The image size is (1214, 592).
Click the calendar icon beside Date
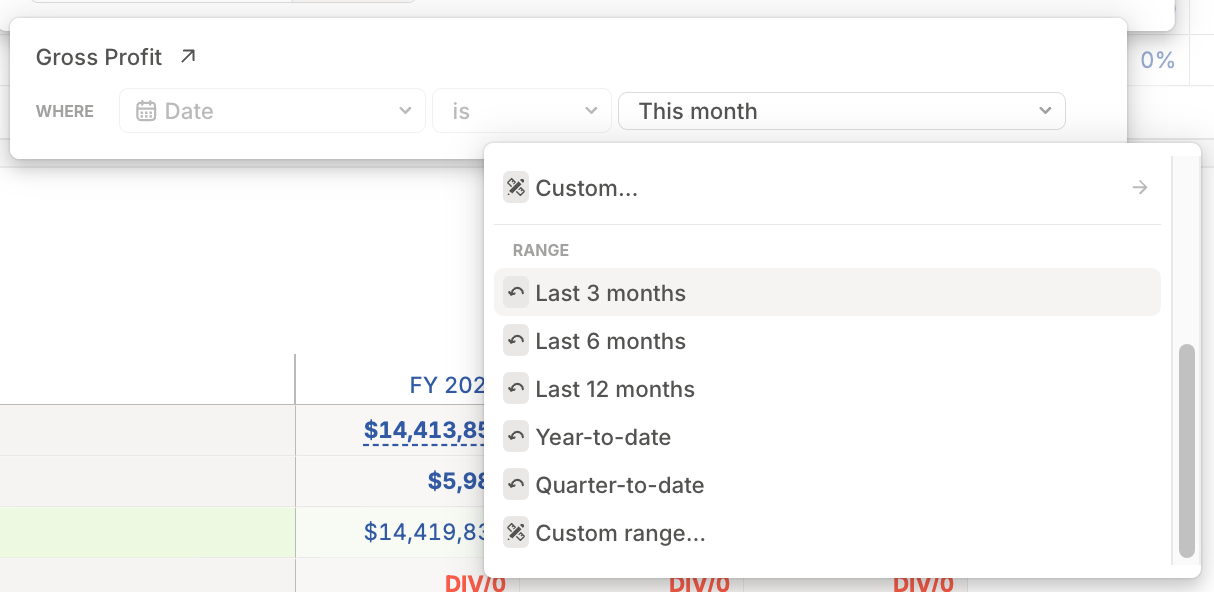coord(146,111)
